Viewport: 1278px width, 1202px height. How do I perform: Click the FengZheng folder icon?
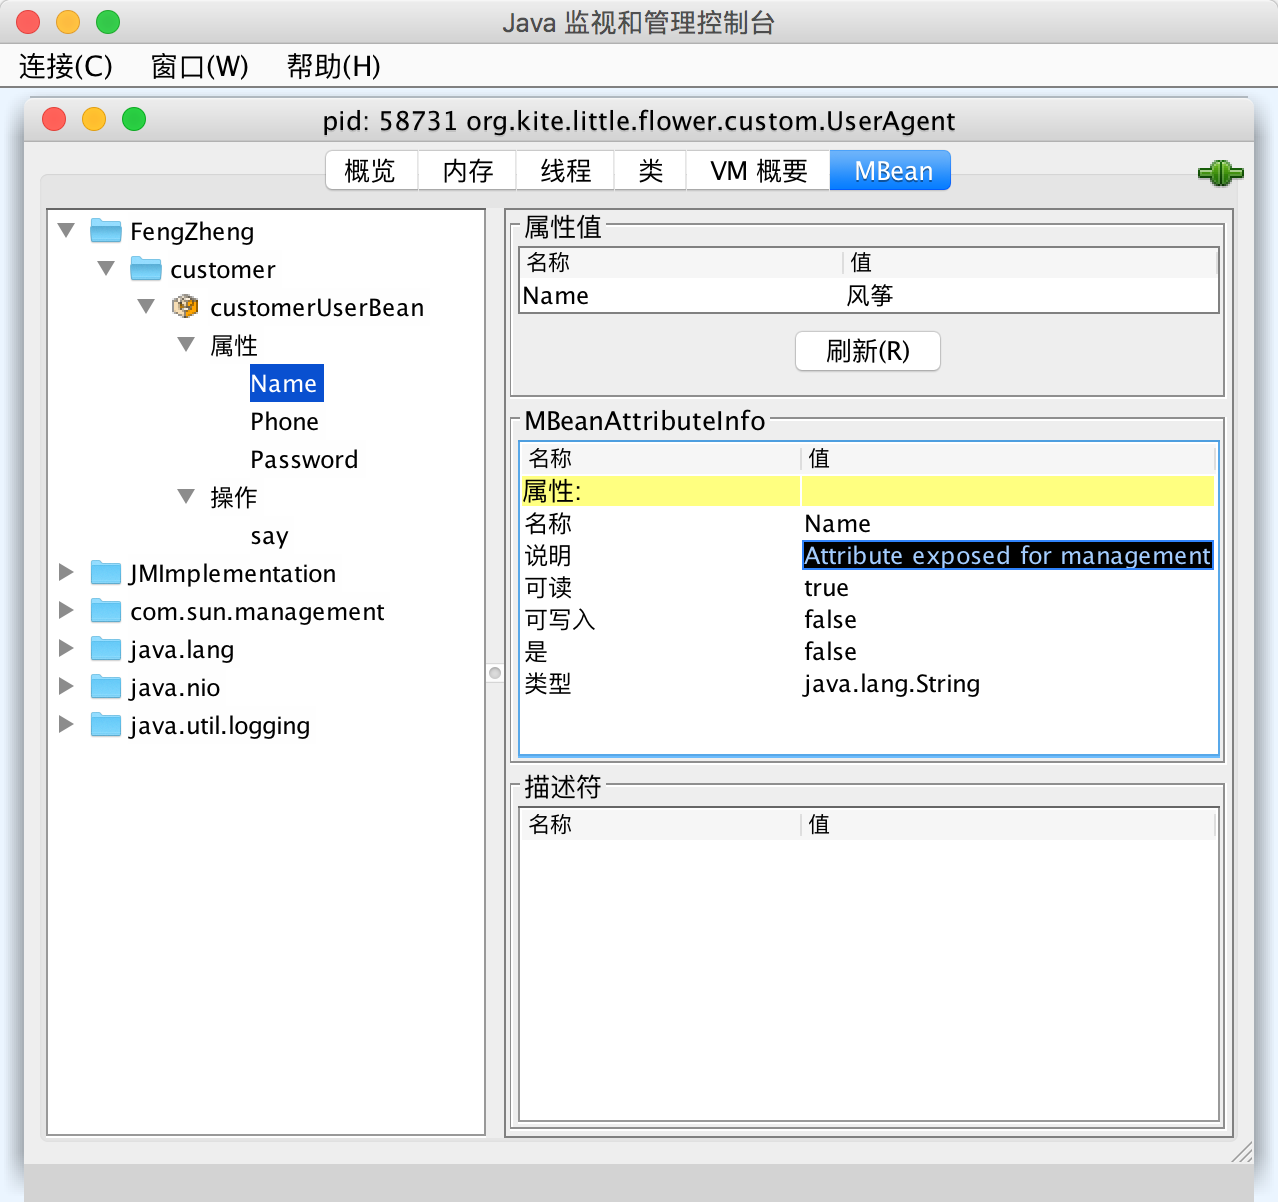[105, 230]
